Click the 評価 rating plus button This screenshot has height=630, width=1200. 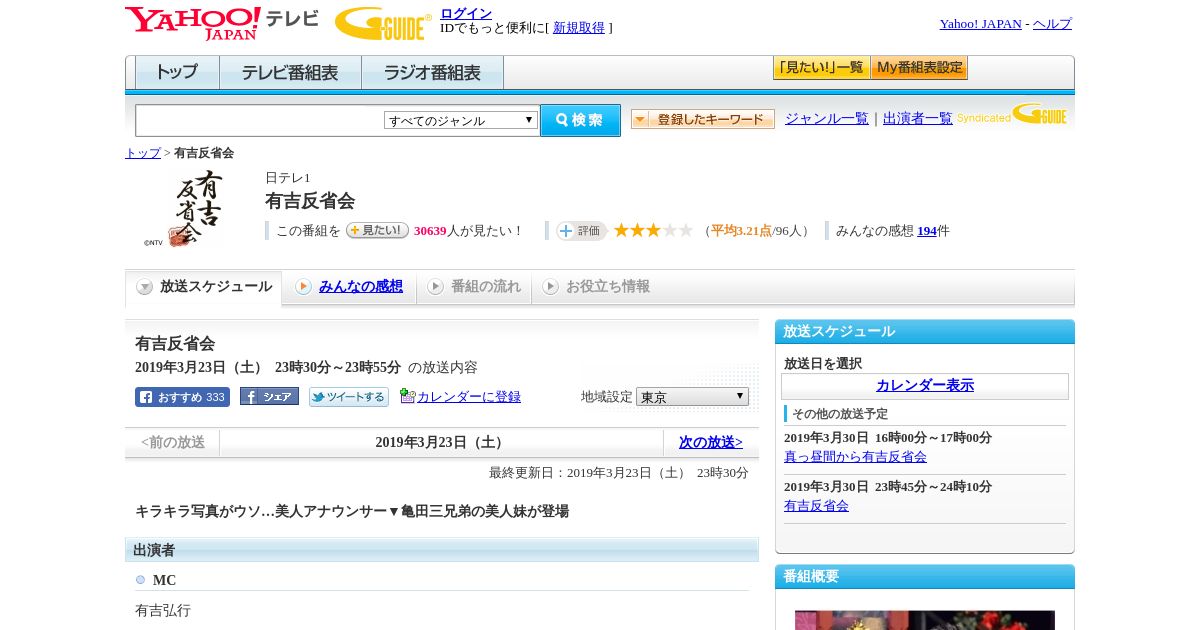pos(581,230)
